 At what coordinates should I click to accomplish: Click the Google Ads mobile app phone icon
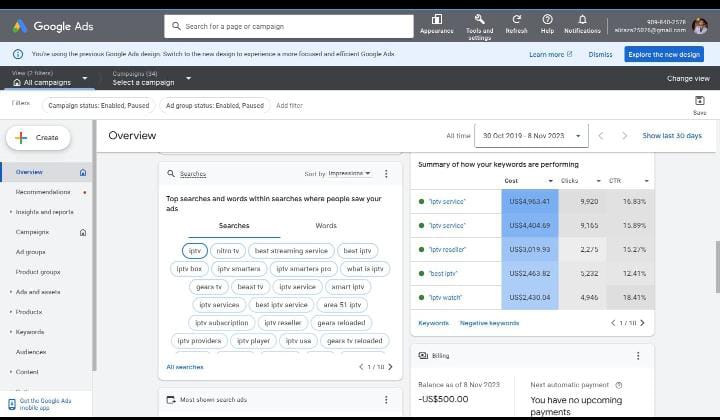point(12,404)
